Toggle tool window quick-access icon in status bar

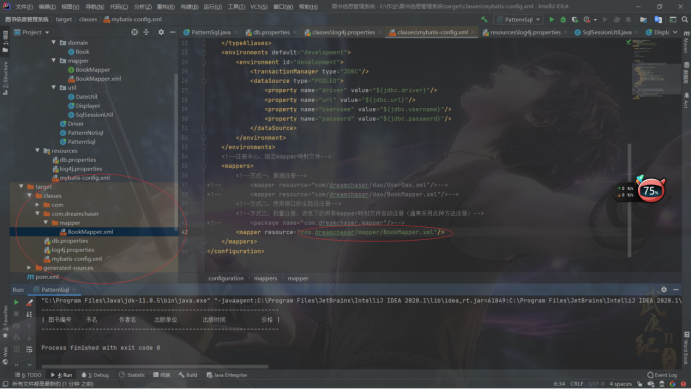tap(5, 384)
